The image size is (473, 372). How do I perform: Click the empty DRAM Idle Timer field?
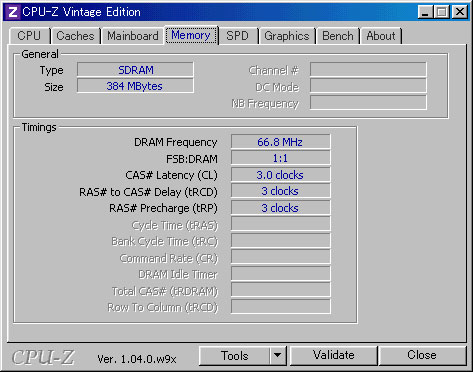pos(280,274)
